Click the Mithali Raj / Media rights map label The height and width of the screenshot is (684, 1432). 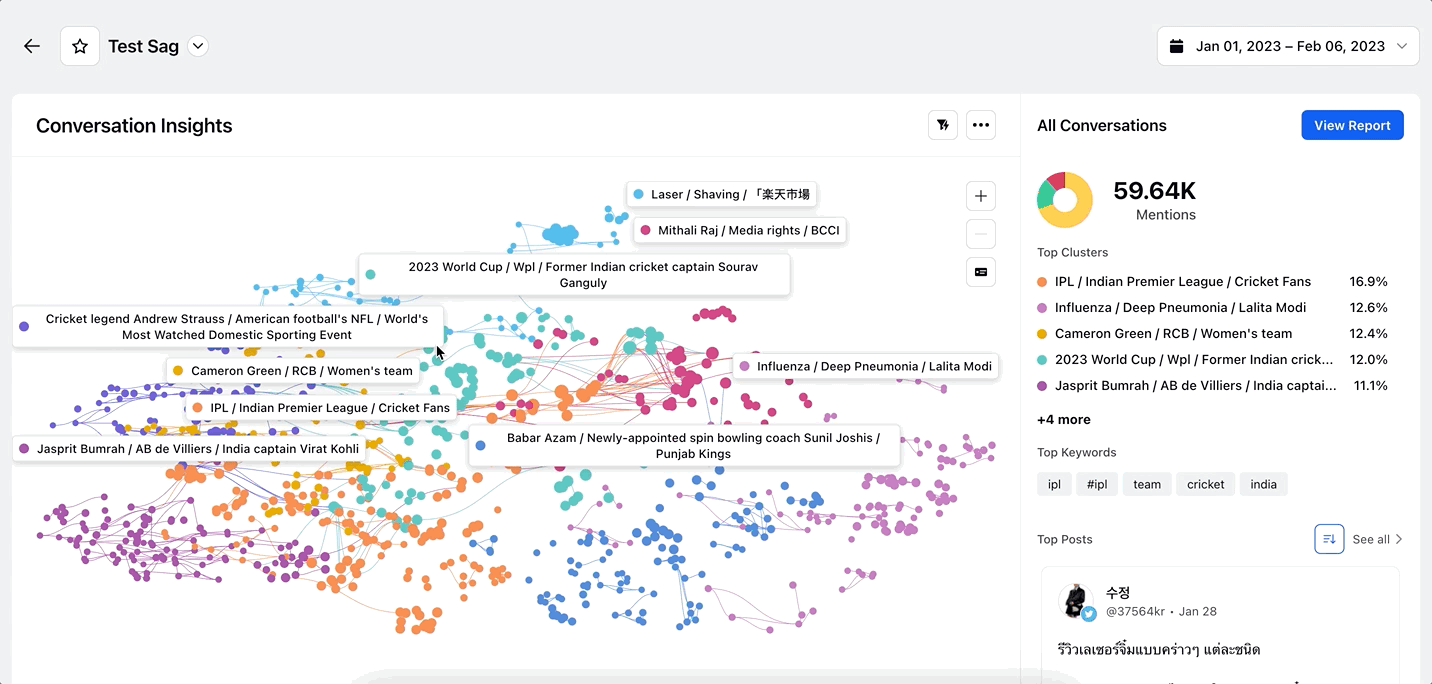[740, 230]
